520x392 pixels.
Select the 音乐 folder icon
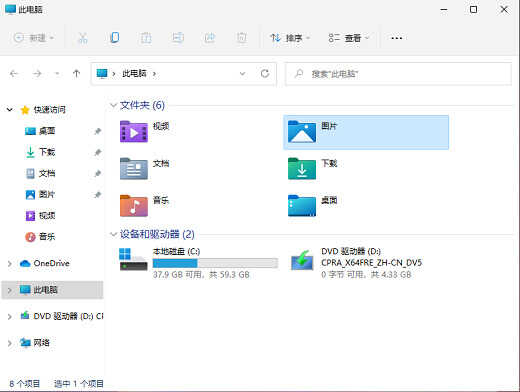click(x=134, y=206)
